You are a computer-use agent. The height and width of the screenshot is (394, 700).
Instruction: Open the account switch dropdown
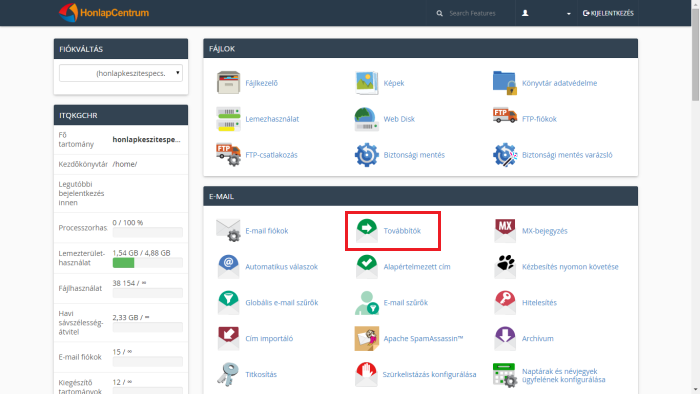point(121,73)
